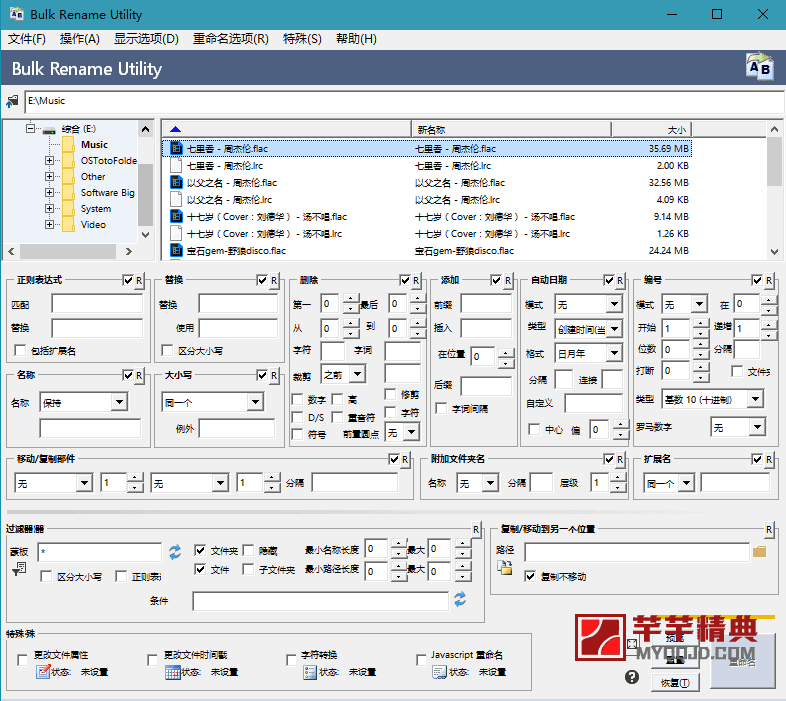Viewport: 786px width, 701px height.
Task: Expand the Video folder tree node
Action: (49, 225)
